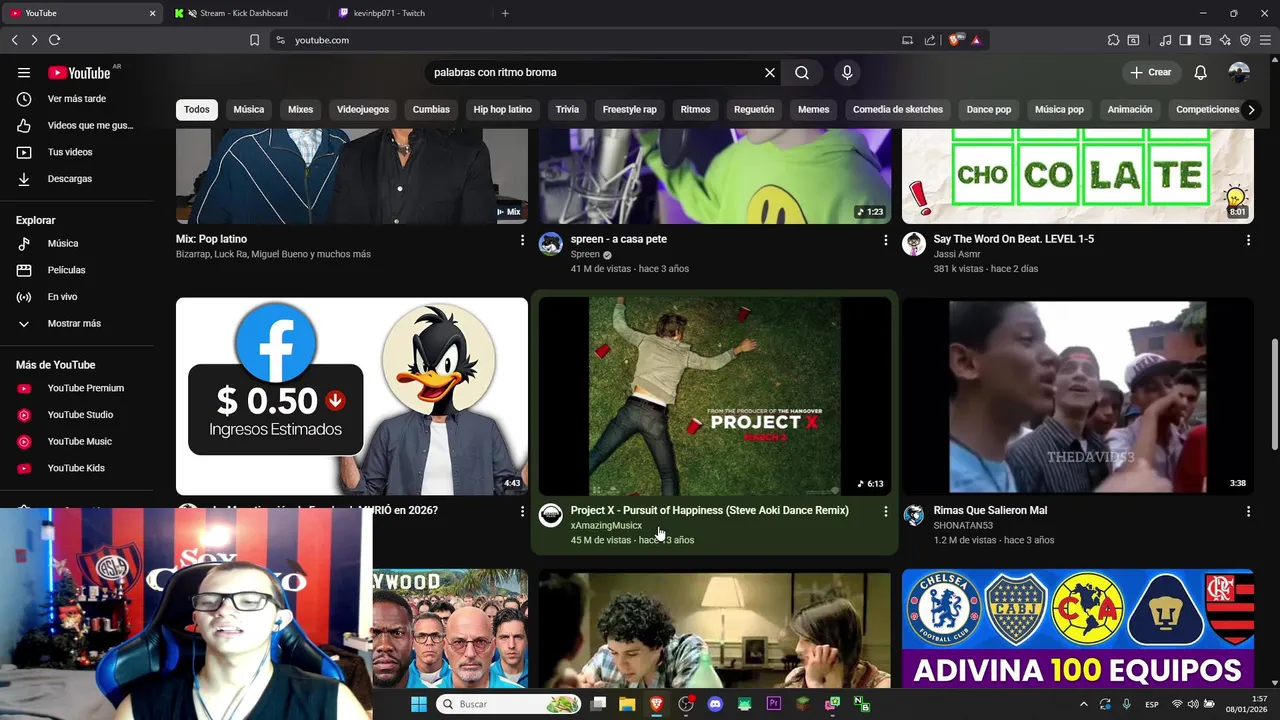Switch to the Stream - Kick Dashboard tab
The width and height of the screenshot is (1280, 720).
click(x=243, y=13)
